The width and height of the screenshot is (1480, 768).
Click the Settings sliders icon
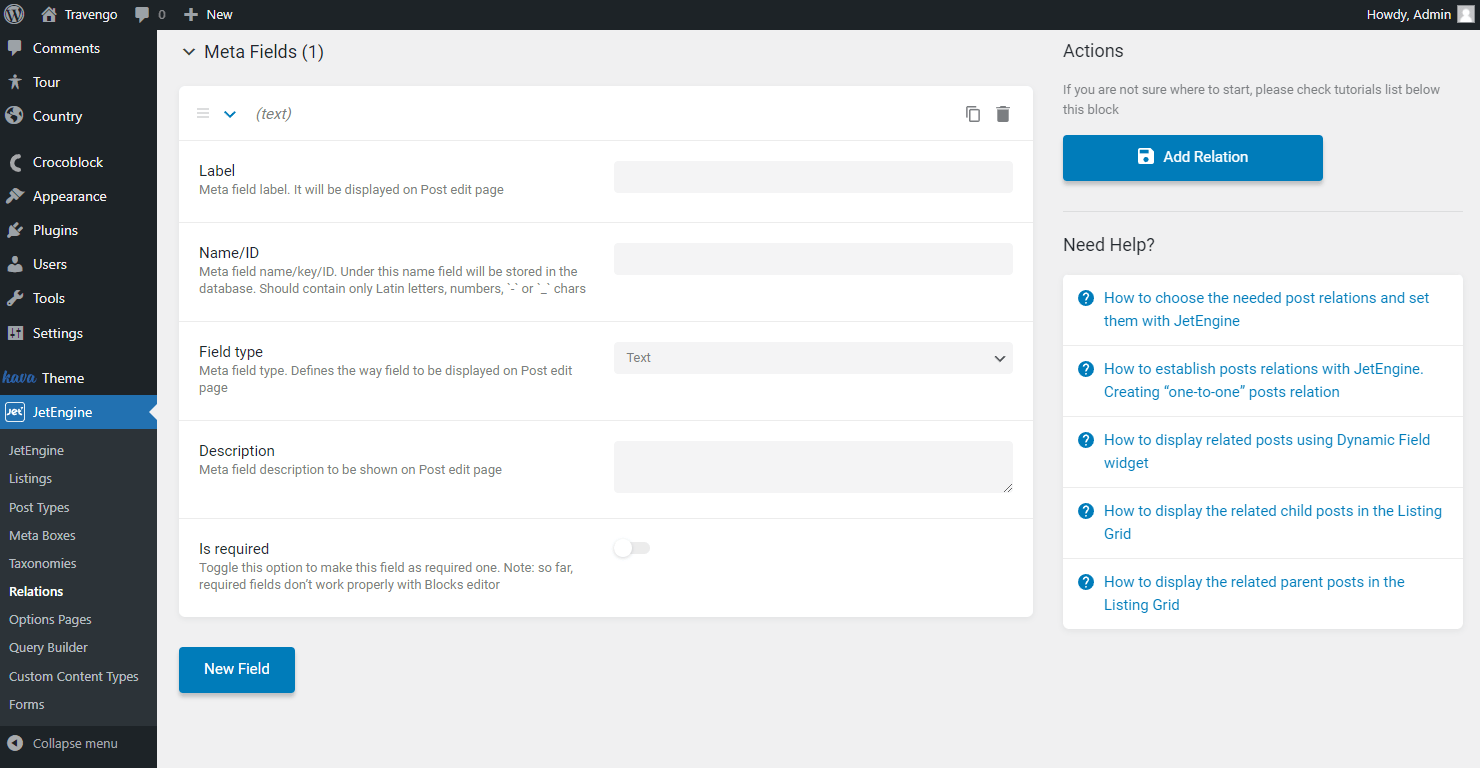coord(15,333)
